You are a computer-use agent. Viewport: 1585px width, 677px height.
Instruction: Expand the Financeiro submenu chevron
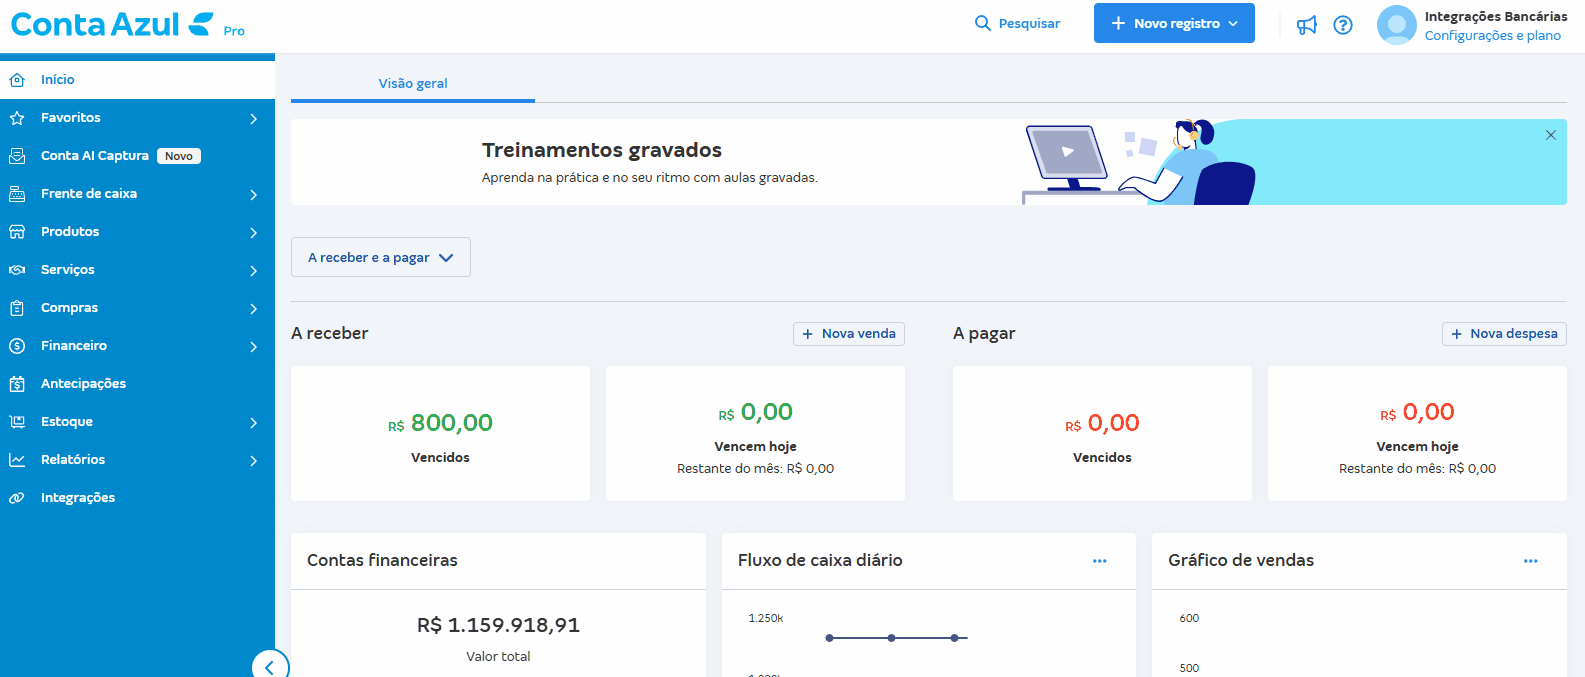254,347
